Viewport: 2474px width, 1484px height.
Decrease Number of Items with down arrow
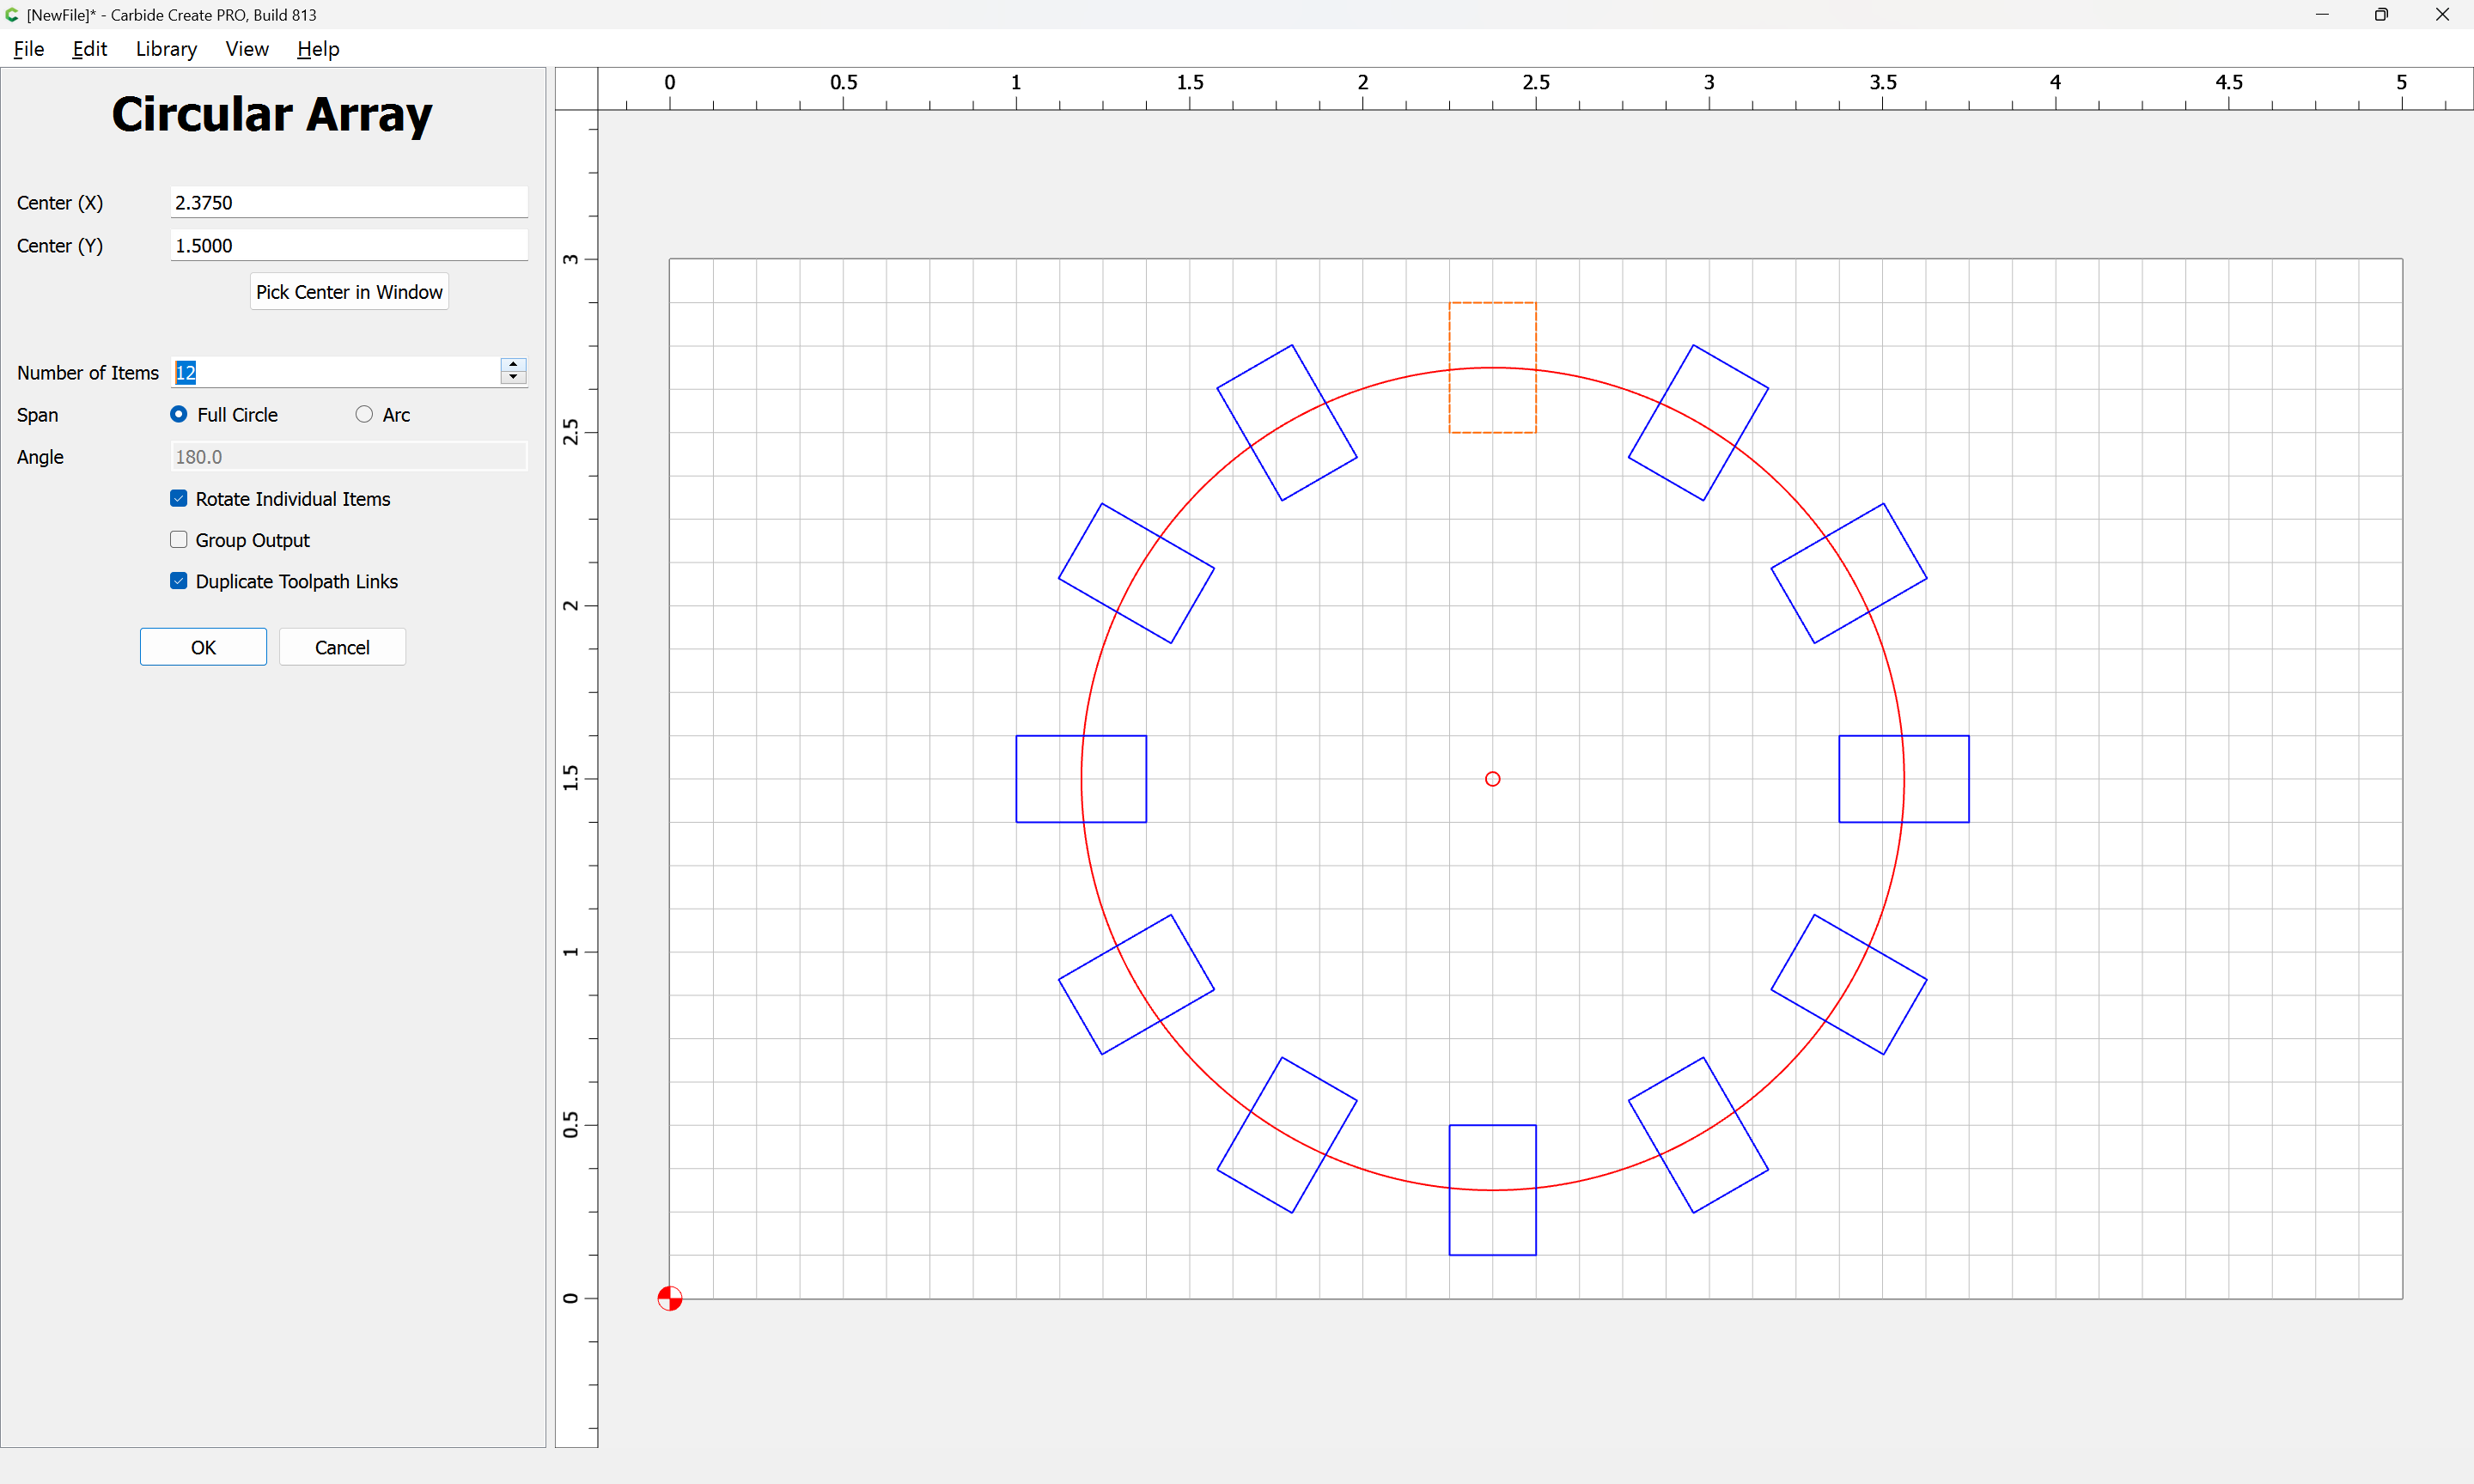tap(513, 377)
